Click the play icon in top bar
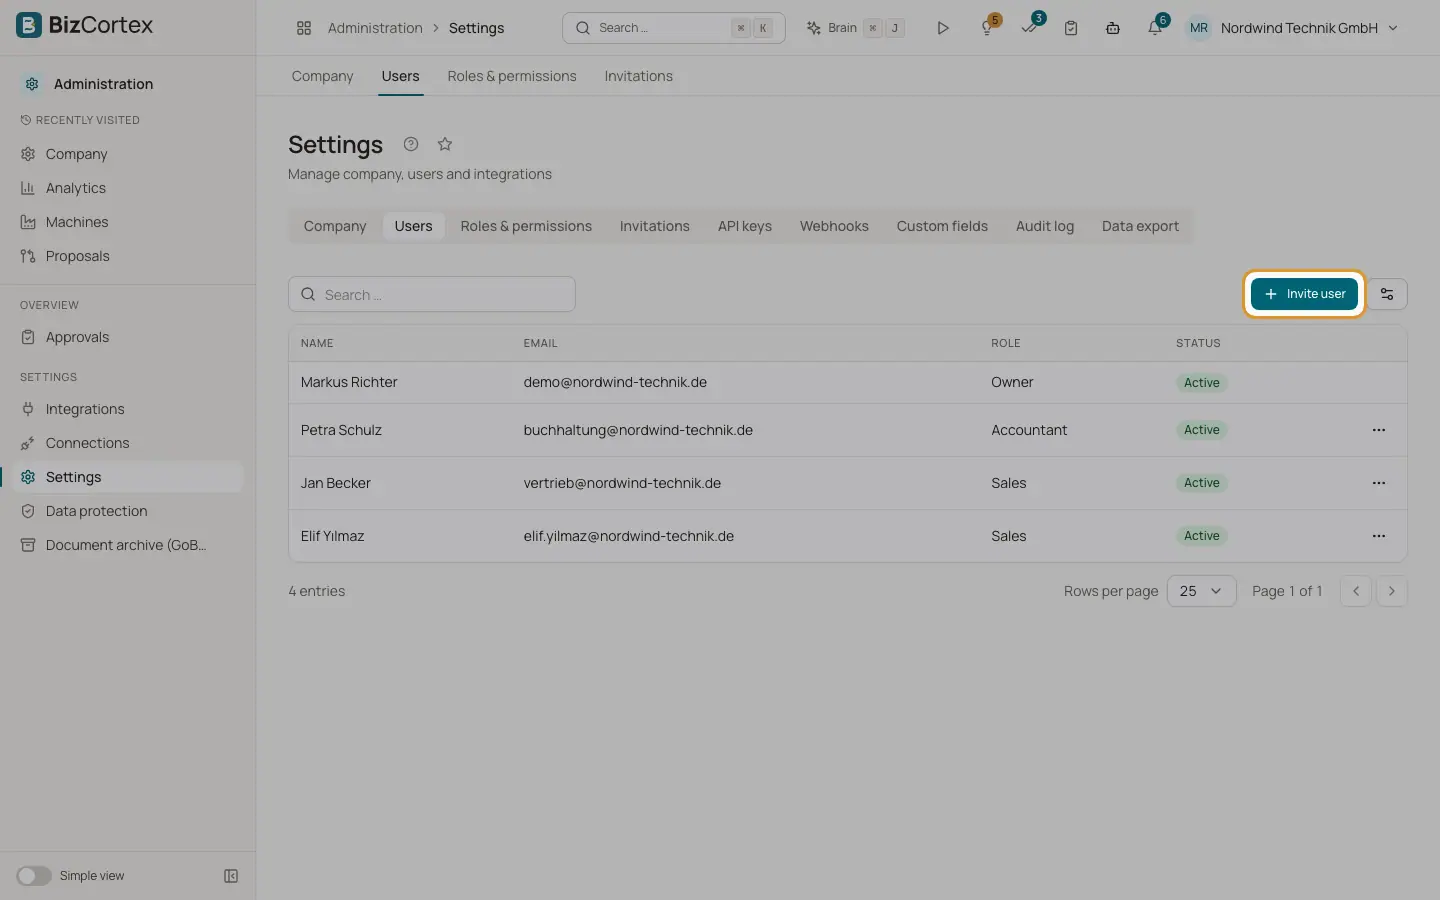1440x900 pixels. [x=942, y=28]
